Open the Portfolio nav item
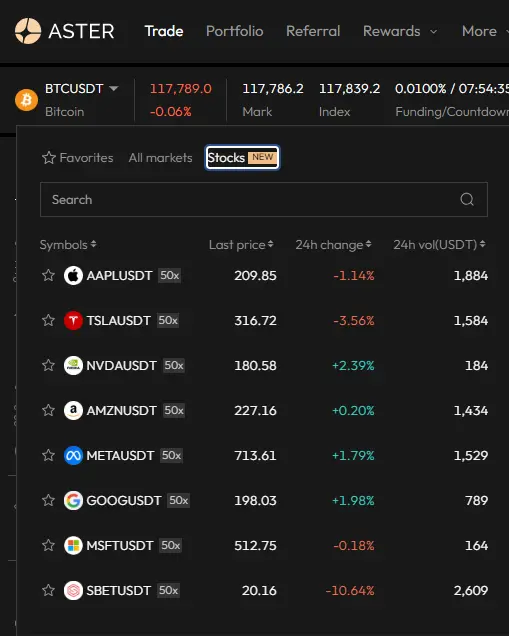This screenshot has width=509, height=636. pos(234,31)
